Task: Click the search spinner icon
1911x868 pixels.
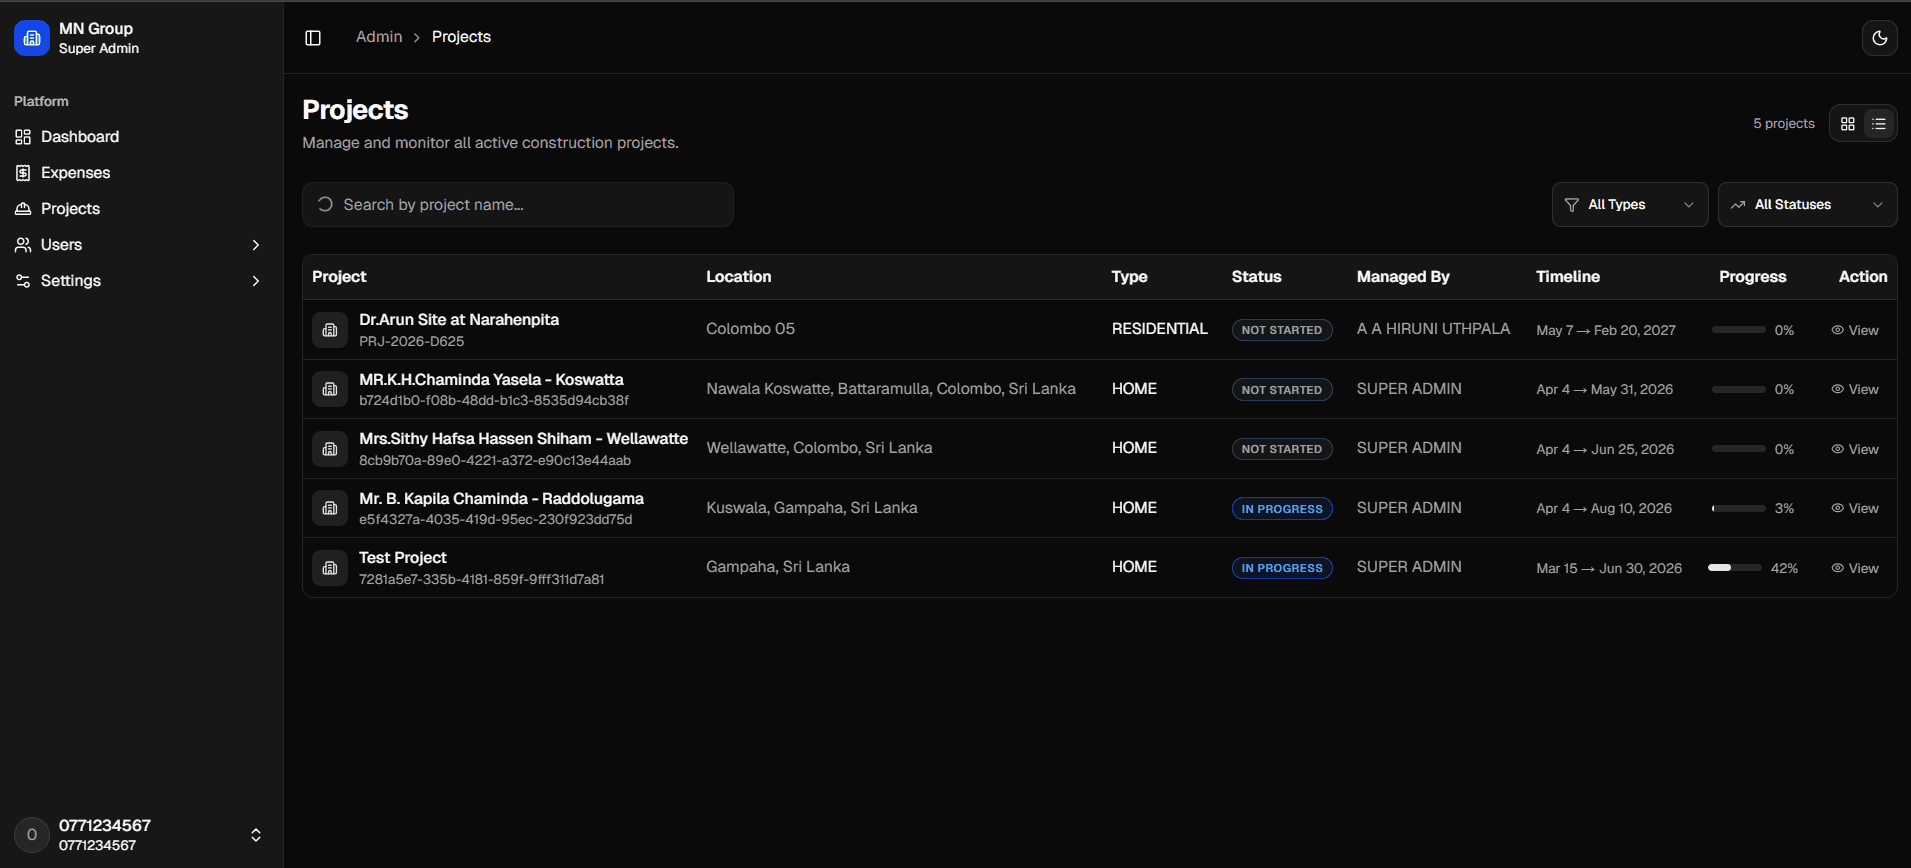Action: 325,204
